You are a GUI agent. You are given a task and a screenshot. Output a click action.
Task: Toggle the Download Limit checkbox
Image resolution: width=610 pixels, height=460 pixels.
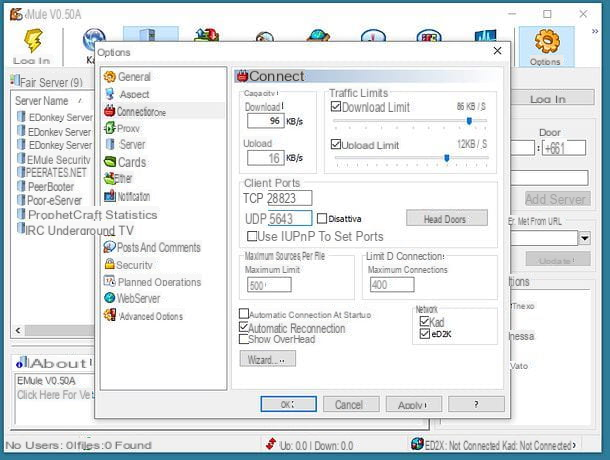(x=336, y=106)
